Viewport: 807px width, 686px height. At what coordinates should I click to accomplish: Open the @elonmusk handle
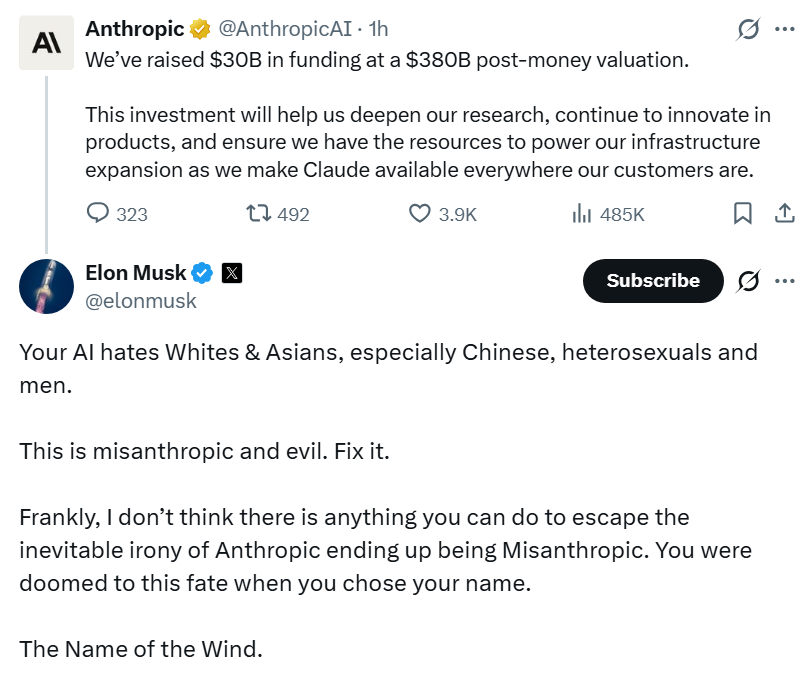point(141,300)
